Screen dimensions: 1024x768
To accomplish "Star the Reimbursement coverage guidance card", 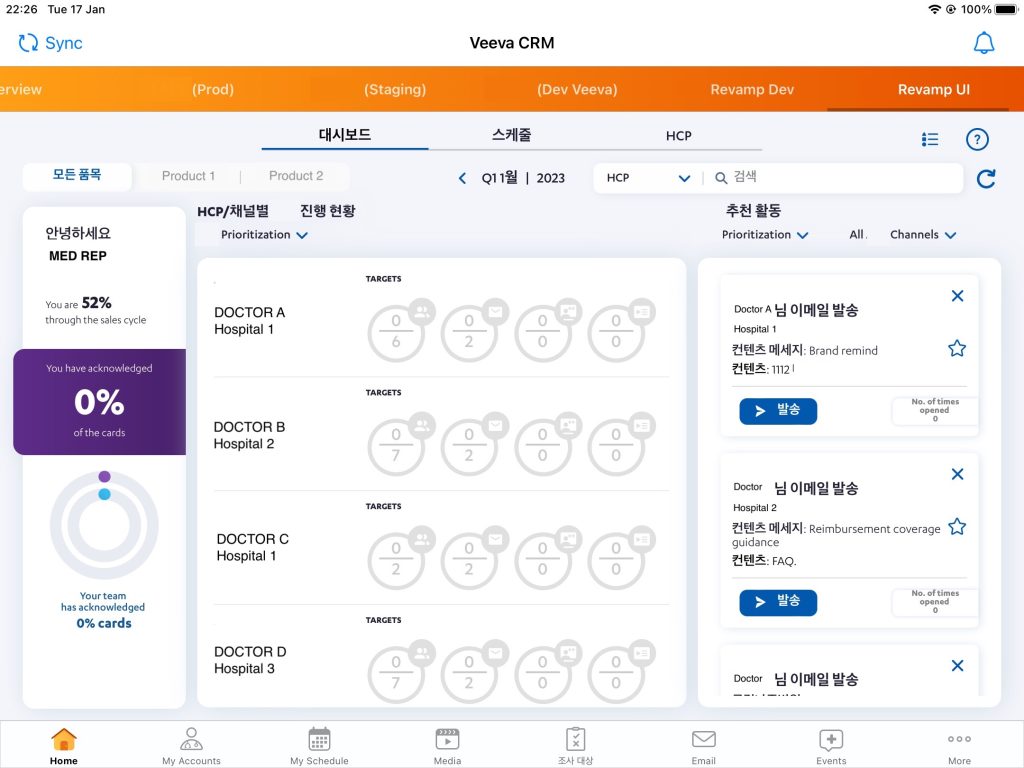I will [x=957, y=527].
